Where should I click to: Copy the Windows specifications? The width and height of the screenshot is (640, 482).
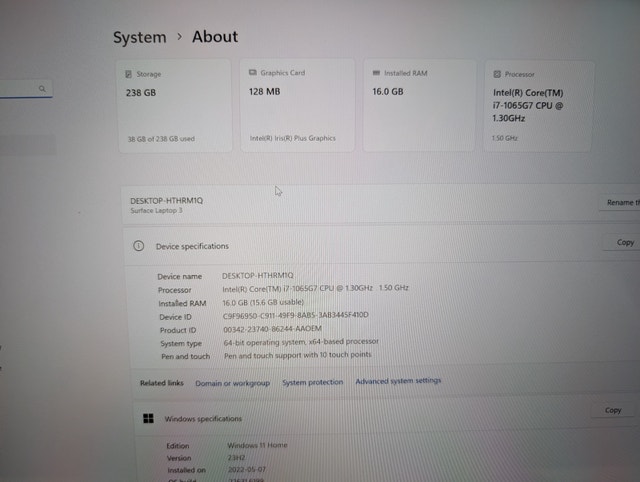(613, 410)
